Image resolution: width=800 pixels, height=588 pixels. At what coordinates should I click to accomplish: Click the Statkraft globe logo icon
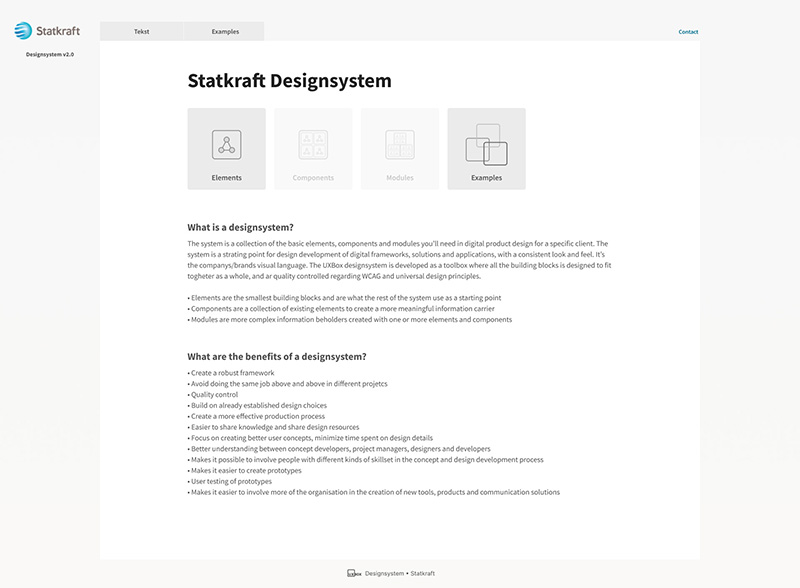[23, 31]
